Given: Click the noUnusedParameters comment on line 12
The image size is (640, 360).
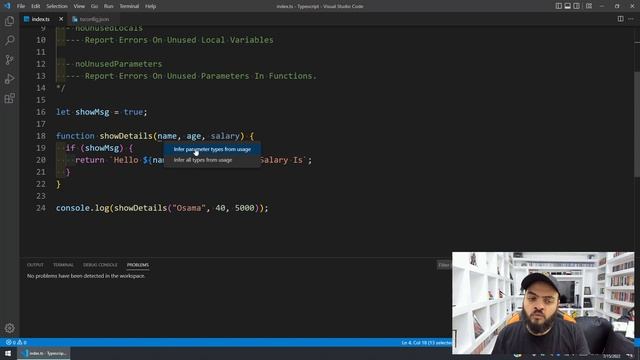Looking at the screenshot, I should [x=118, y=64].
